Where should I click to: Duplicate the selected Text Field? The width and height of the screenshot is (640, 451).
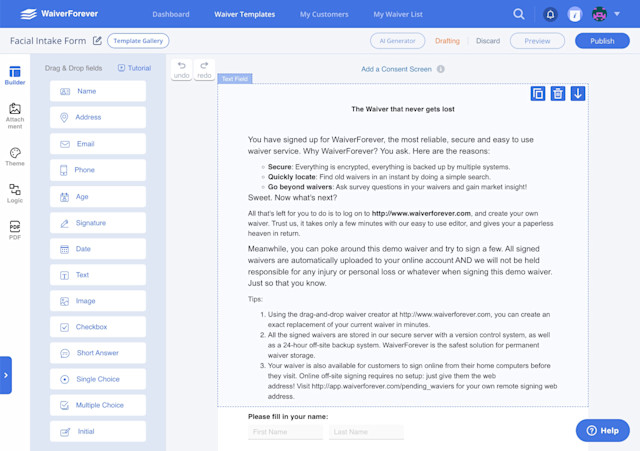[x=538, y=93]
